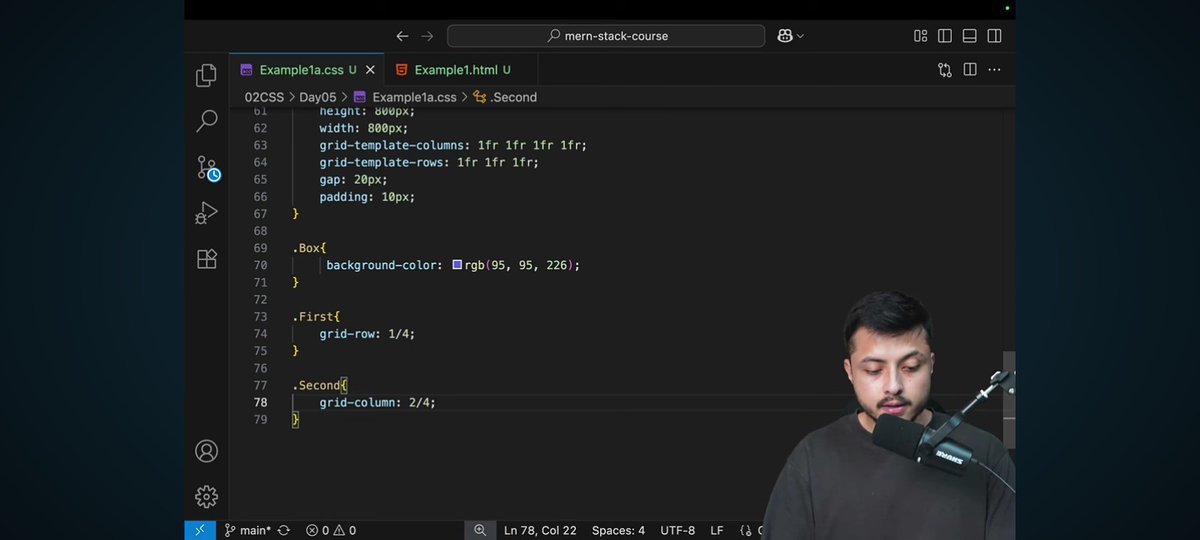
Task: Go forward with the right arrow
Action: click(427, 36)
